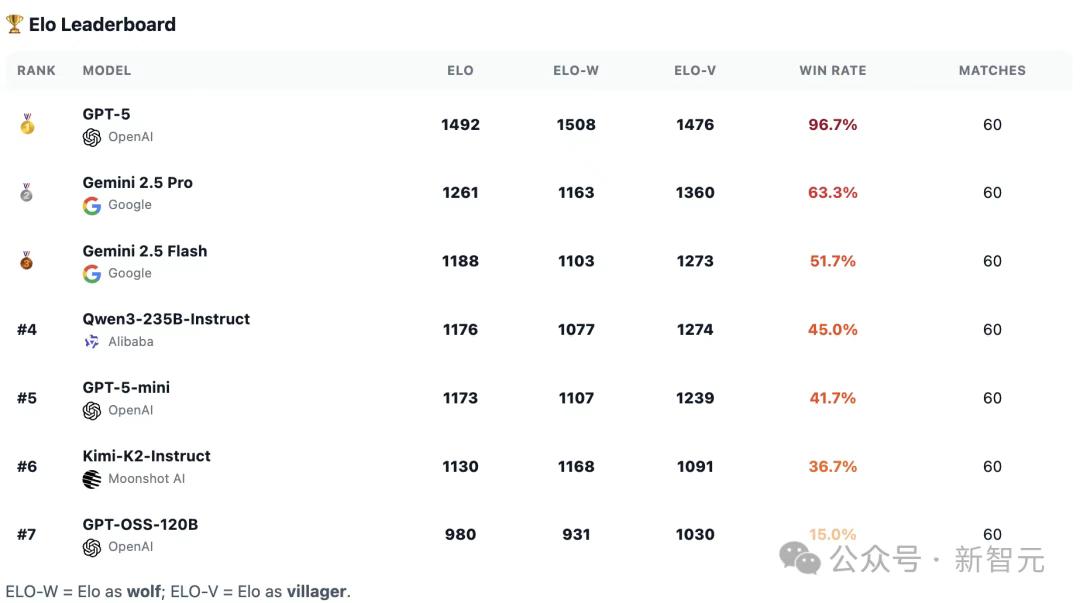Click the Alibaba logo under Qwen3-235B-Instruct
The image size is (1080, 603).
coord(92,342)
